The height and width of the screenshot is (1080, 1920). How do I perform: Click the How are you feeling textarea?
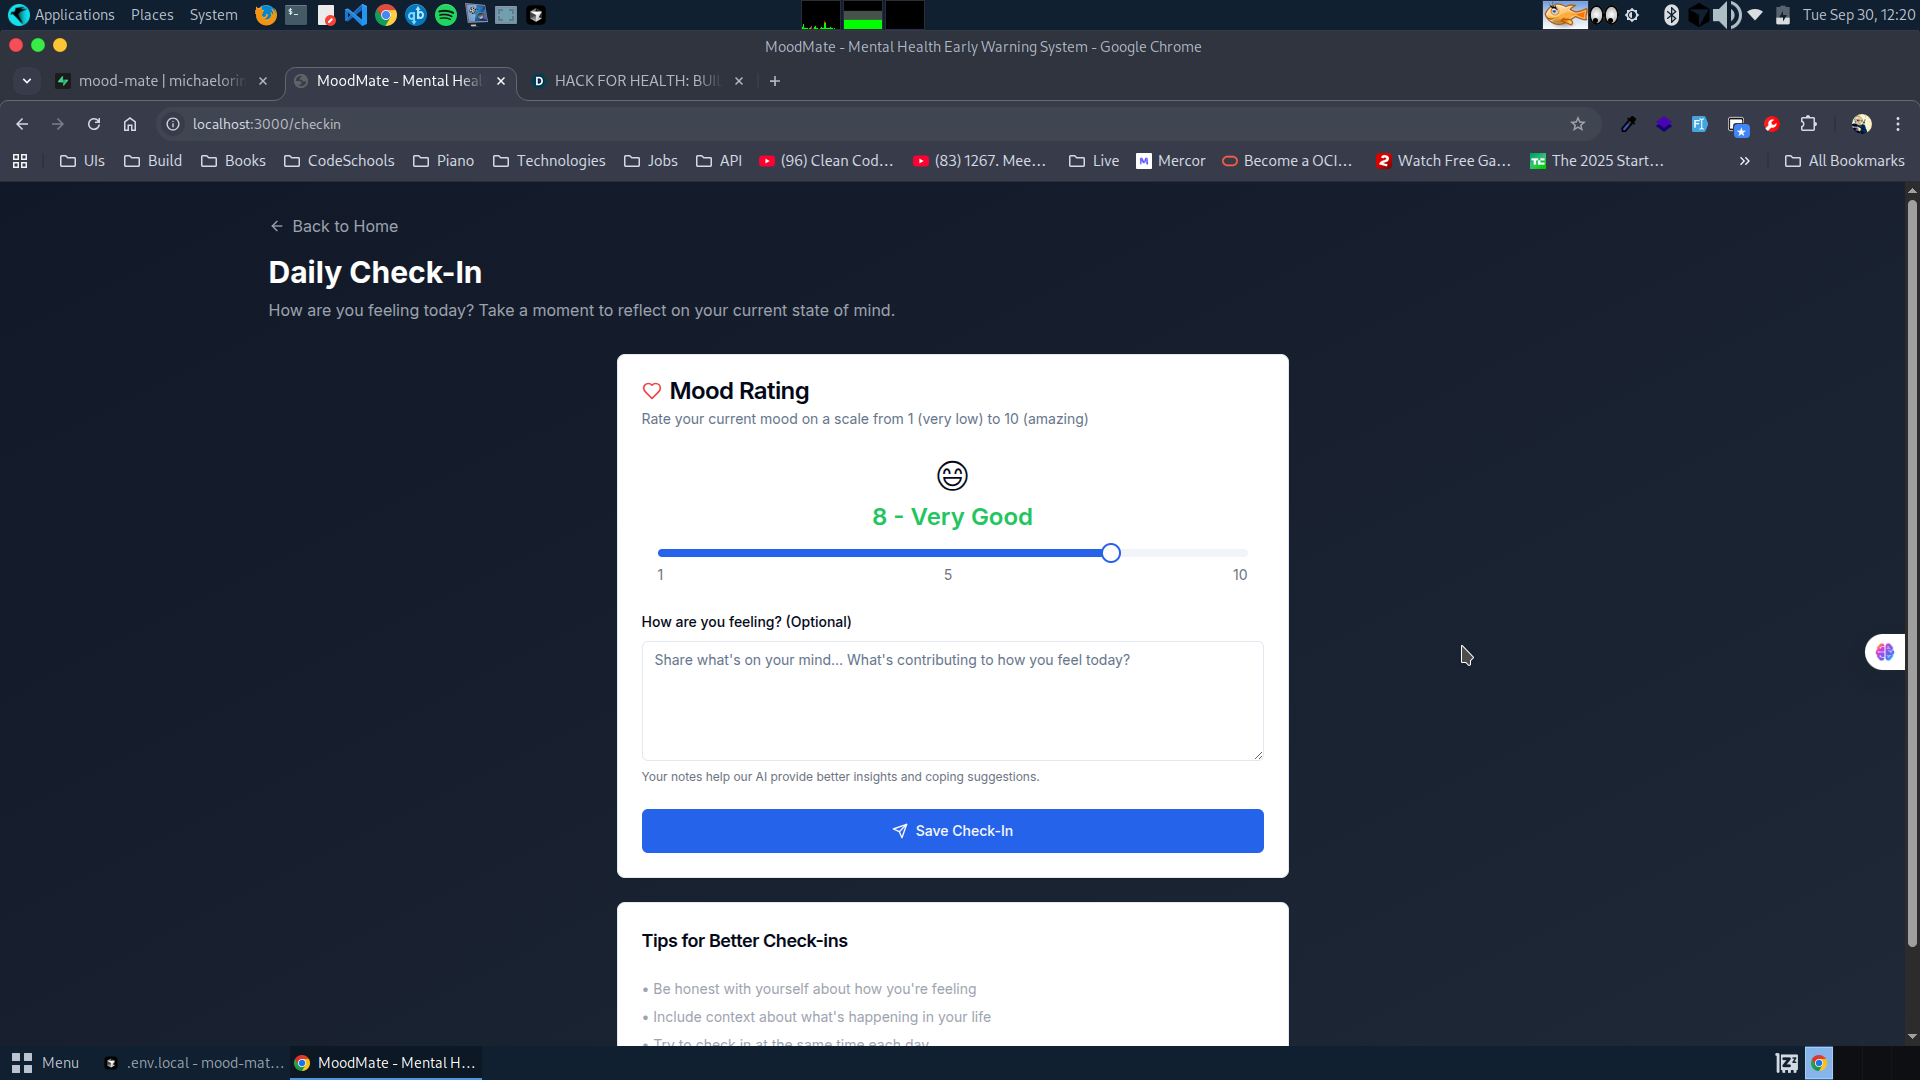952,701
